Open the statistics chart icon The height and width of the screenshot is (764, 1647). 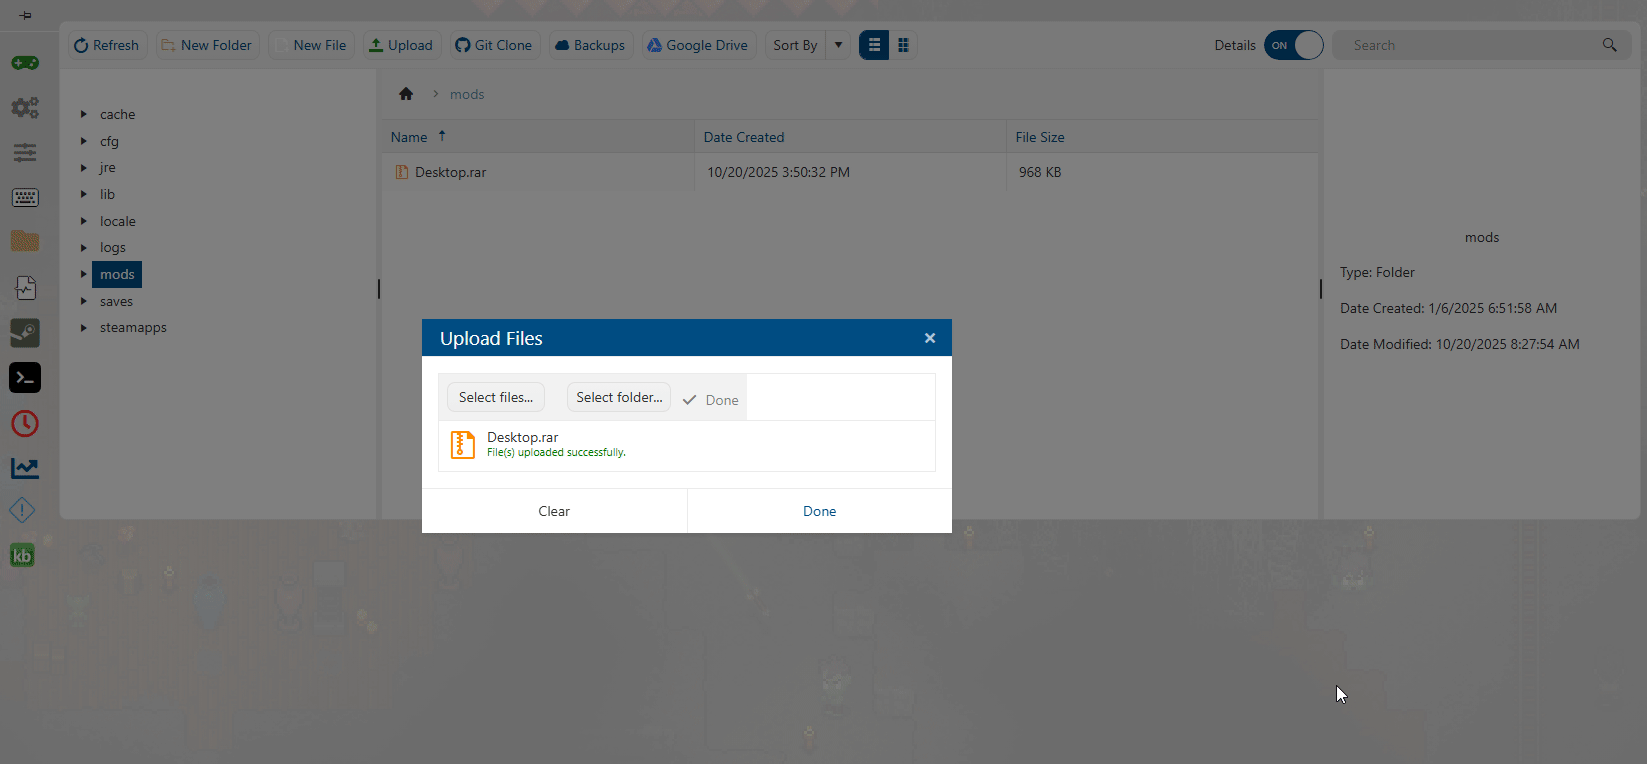pos(25,468)
